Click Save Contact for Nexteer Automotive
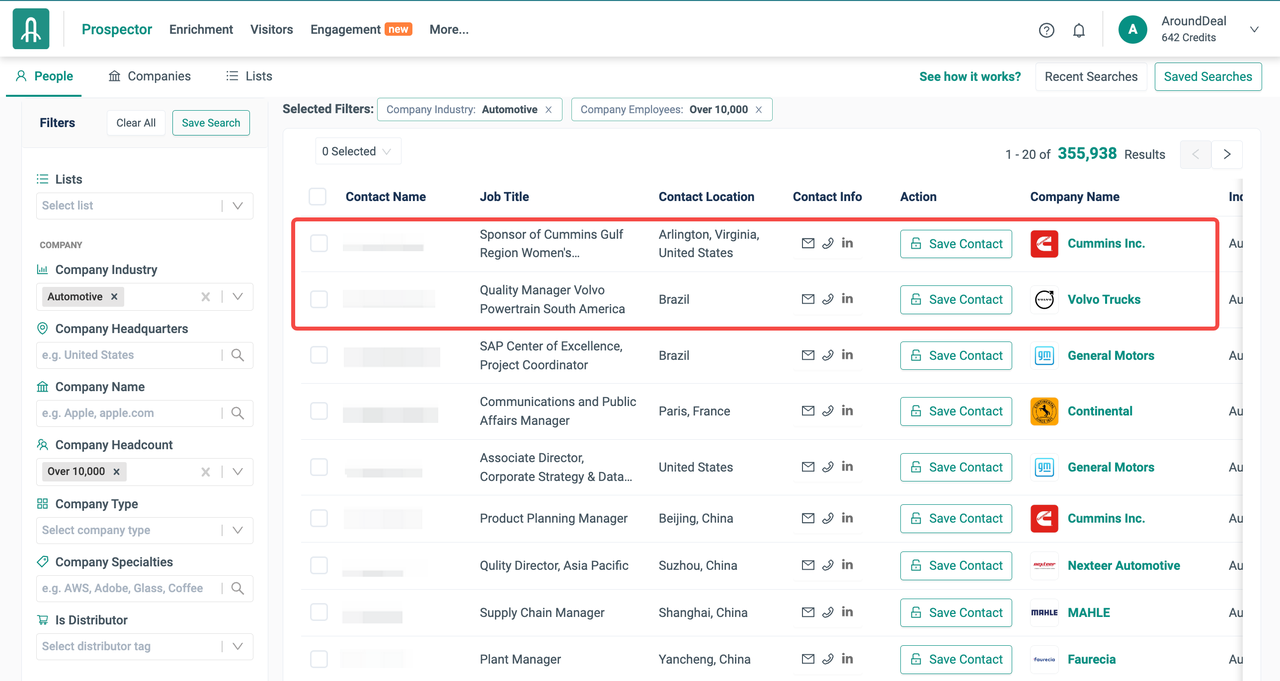 click(x=955, y=565)
